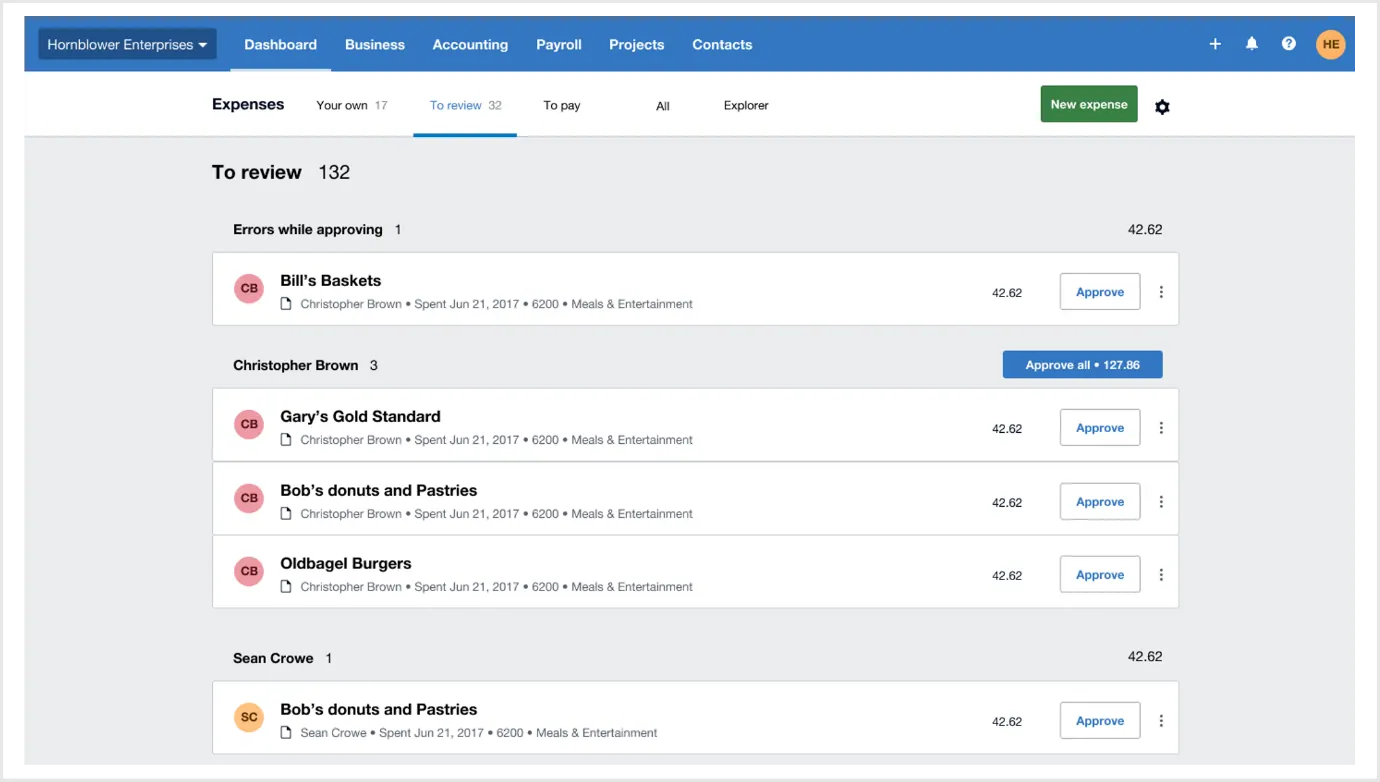Open the Accounting menu

pyautogui.click(x=470, y=44)
